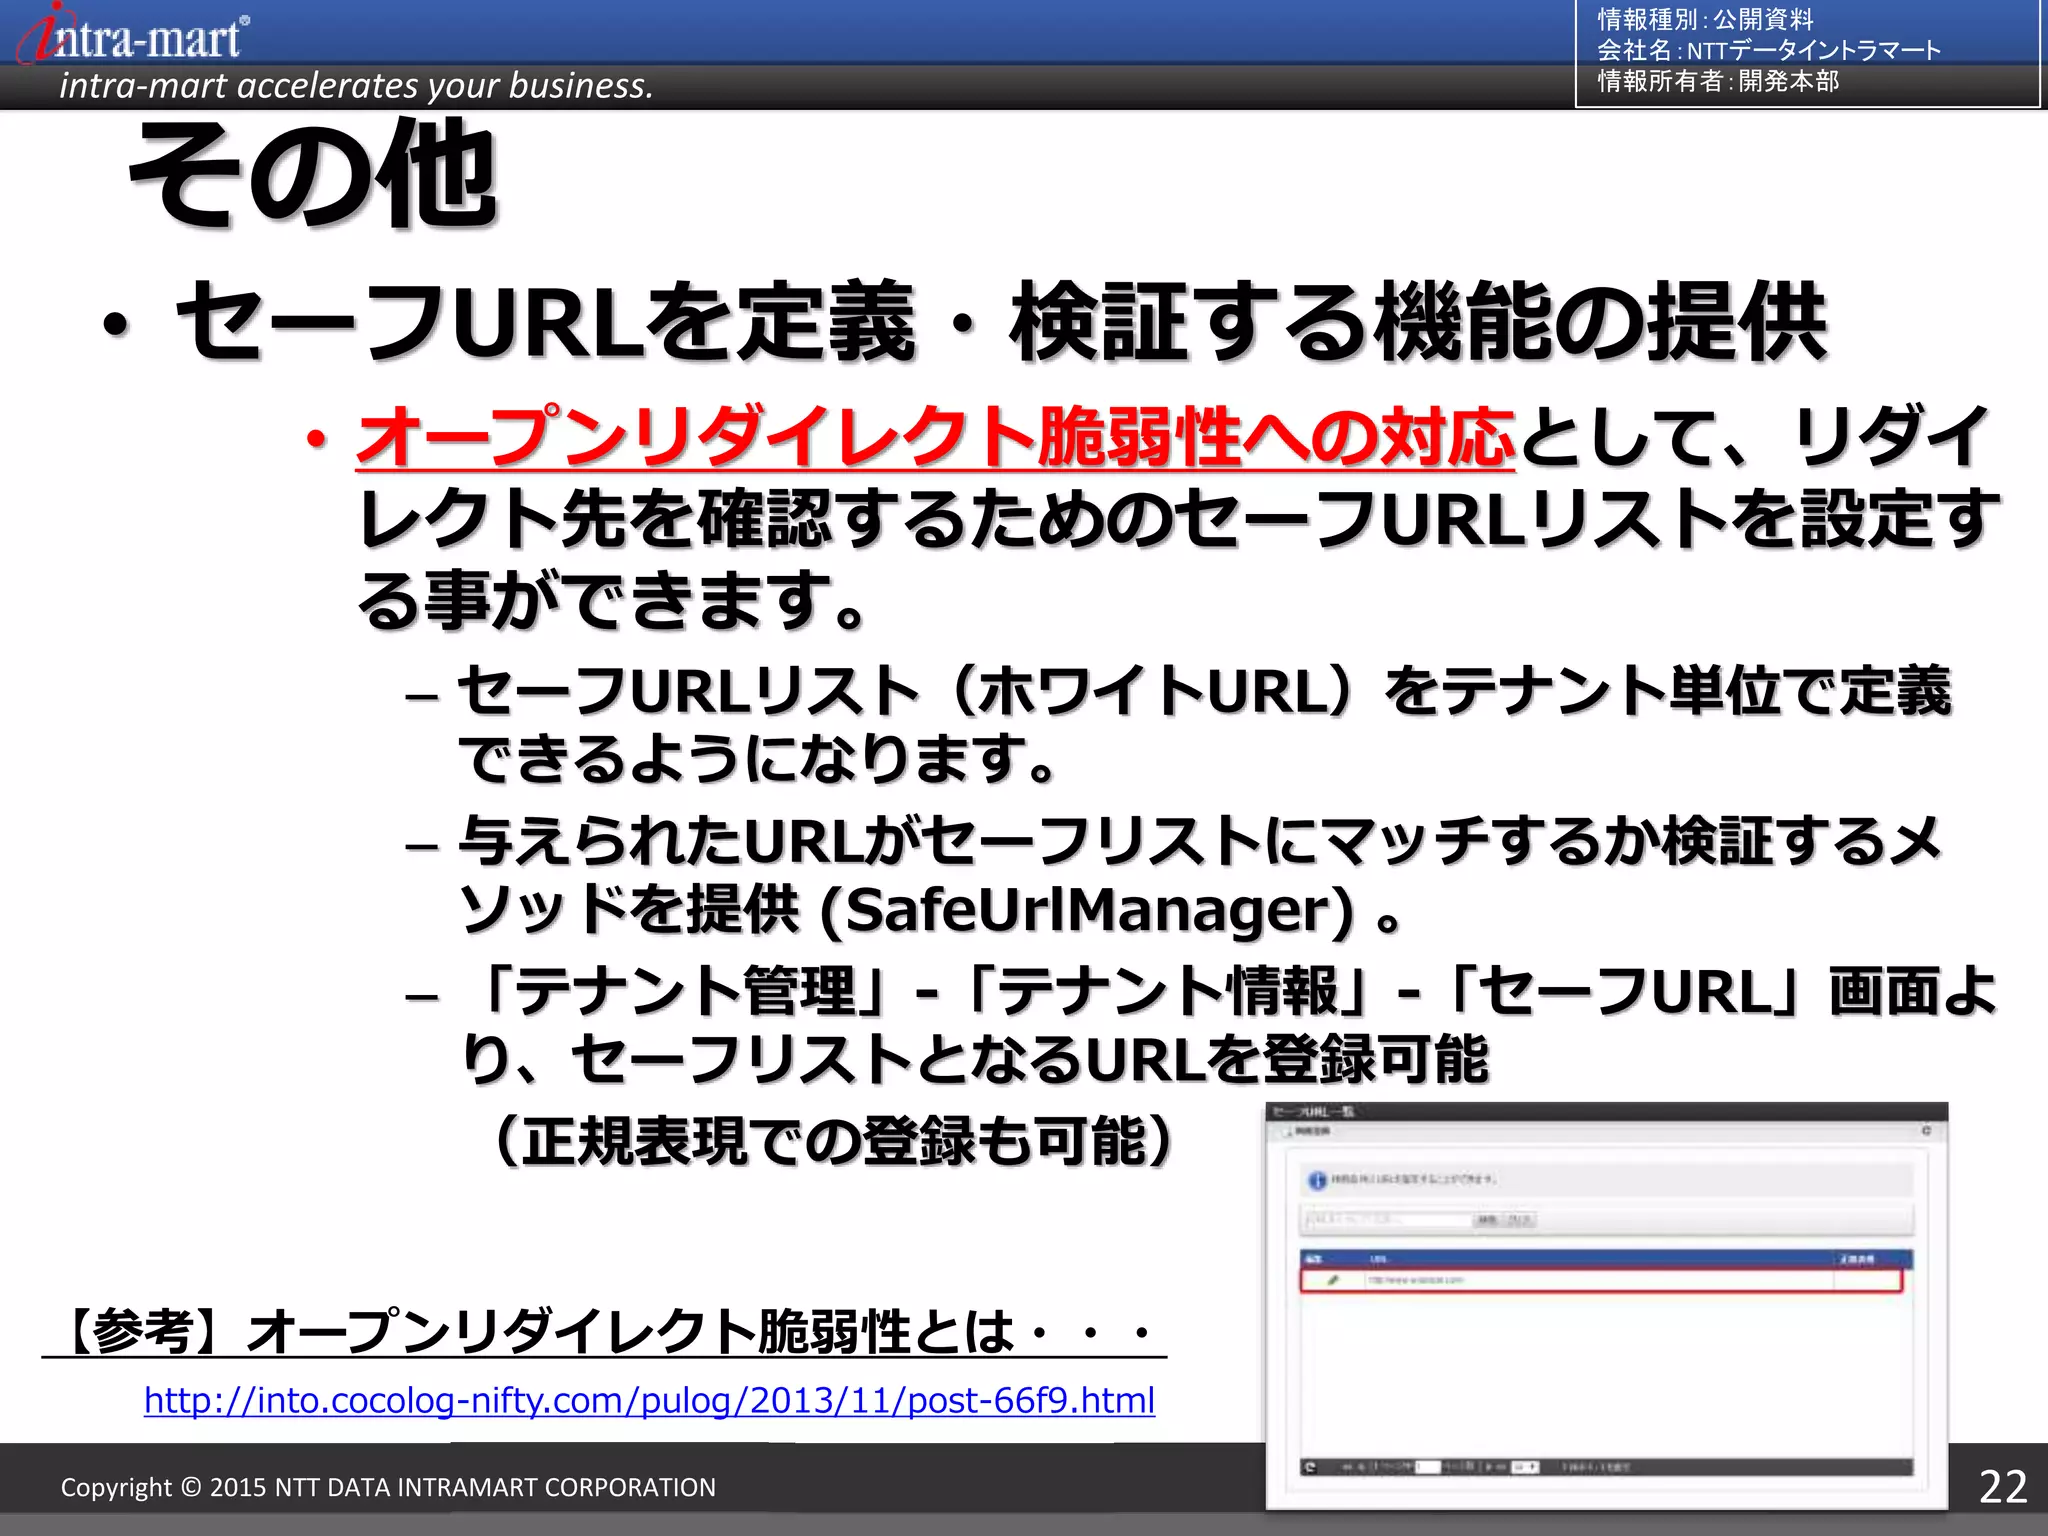Open the into.cocolog-nifty.com reference link
Screen dimensions: 2048x1536
click(x=649, y=1400)
